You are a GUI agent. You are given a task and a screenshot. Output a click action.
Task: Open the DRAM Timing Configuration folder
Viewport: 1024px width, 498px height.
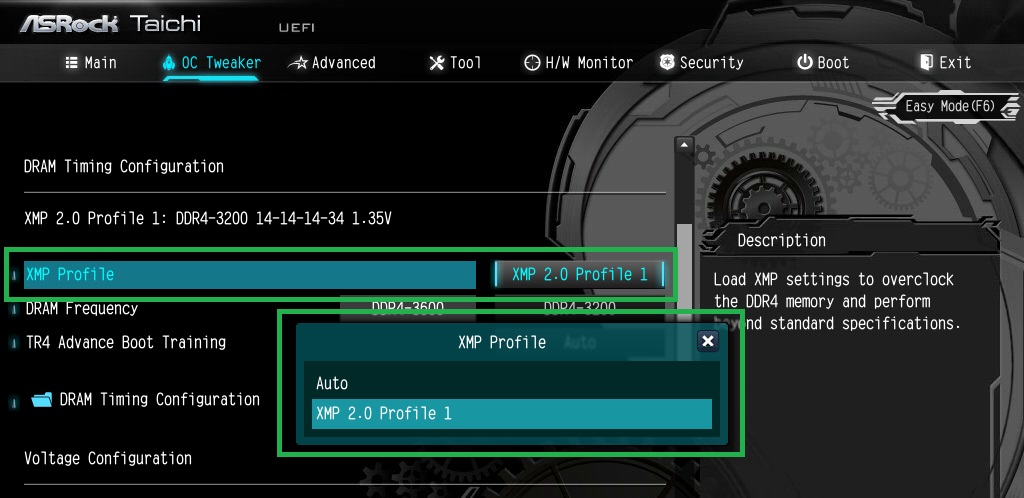click(159, 399)
